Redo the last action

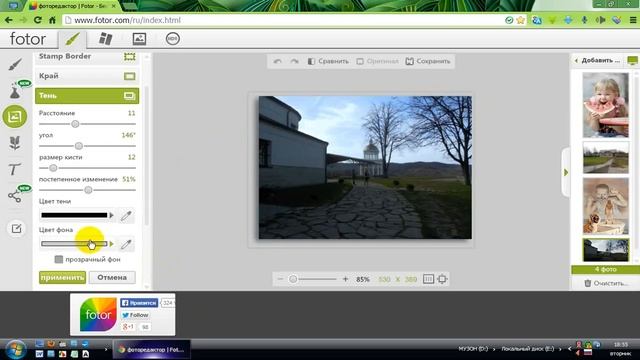[x=294, y=61]
